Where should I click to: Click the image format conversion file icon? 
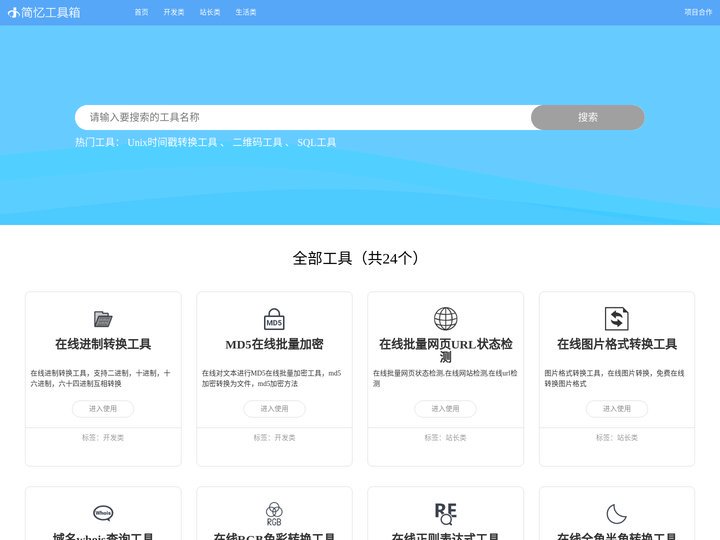coord(617,319)
